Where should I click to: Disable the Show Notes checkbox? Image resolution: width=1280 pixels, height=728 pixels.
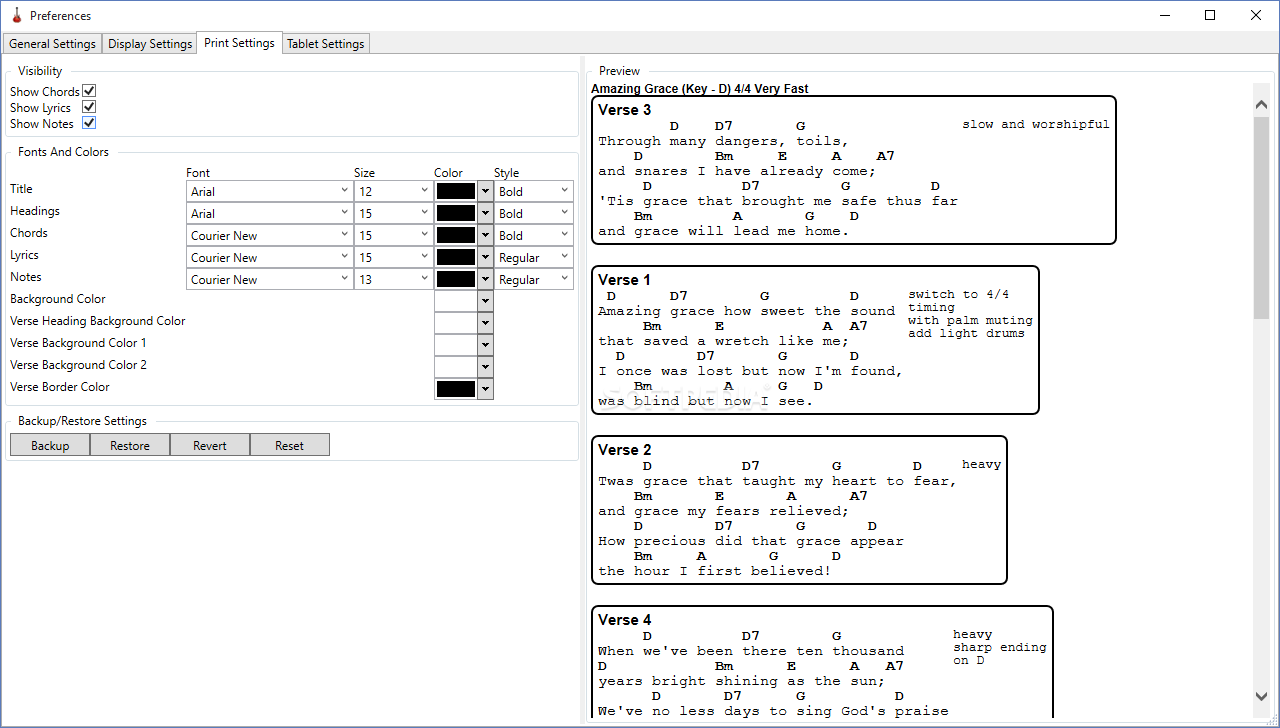tap(89, 123)
